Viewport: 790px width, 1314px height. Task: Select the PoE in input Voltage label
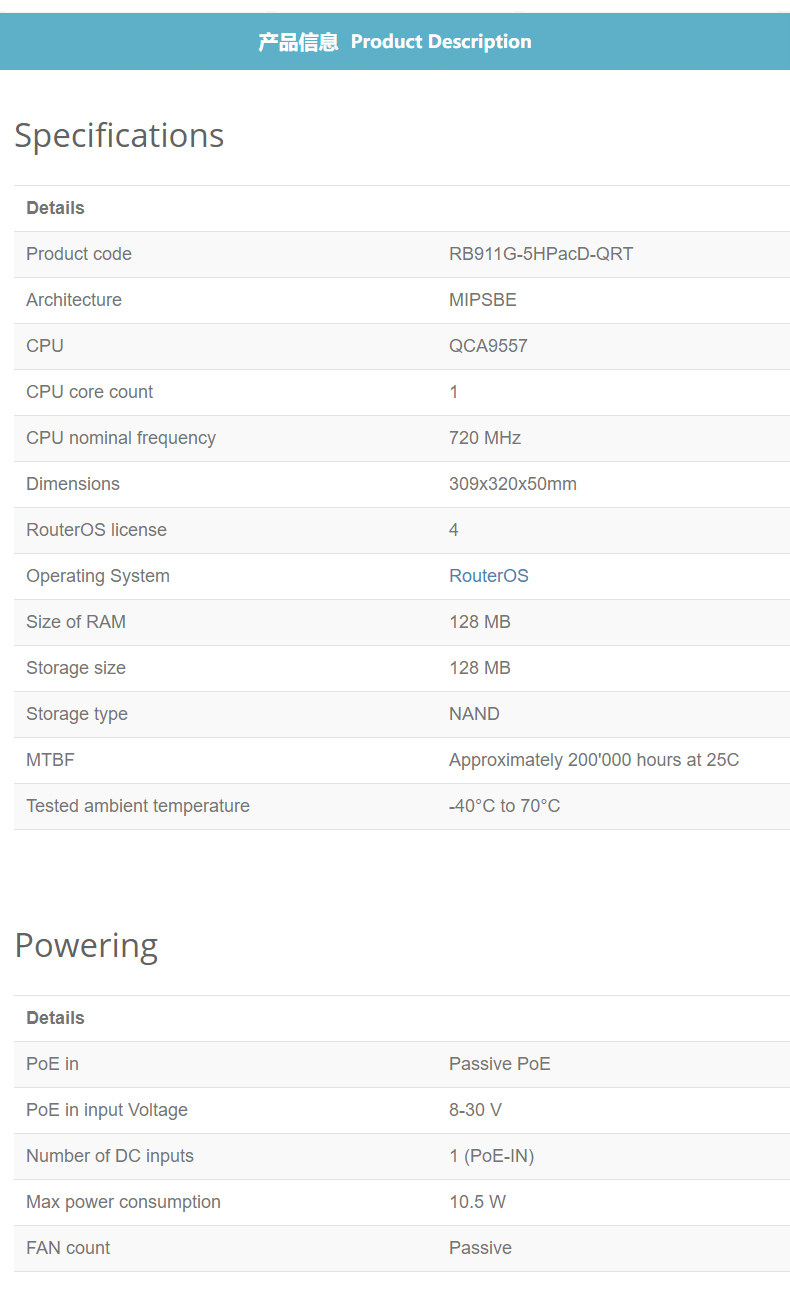pyautogui.click(x=107, y=1110)
